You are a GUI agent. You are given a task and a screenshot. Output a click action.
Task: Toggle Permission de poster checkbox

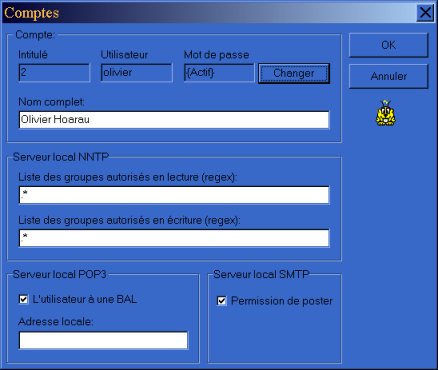222,301
